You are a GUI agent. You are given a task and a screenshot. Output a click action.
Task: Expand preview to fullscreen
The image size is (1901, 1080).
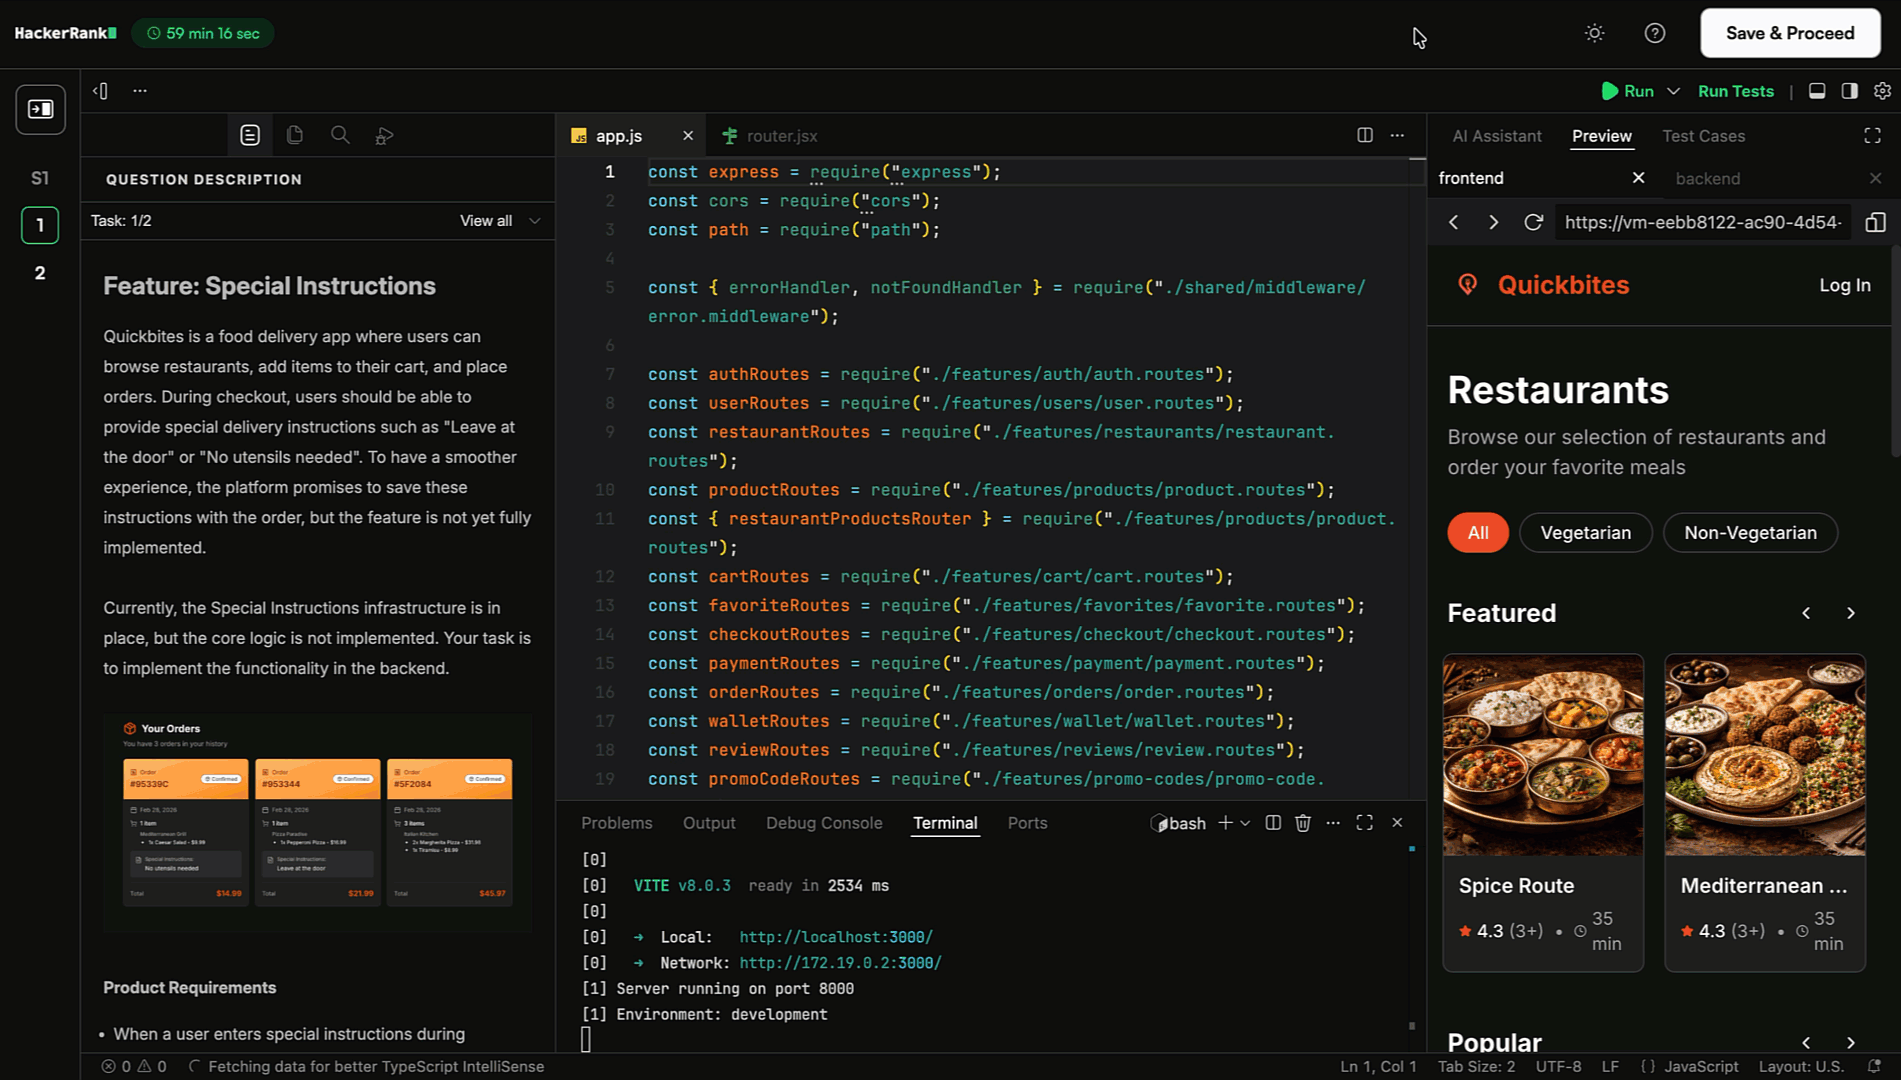coord(1872,136)
